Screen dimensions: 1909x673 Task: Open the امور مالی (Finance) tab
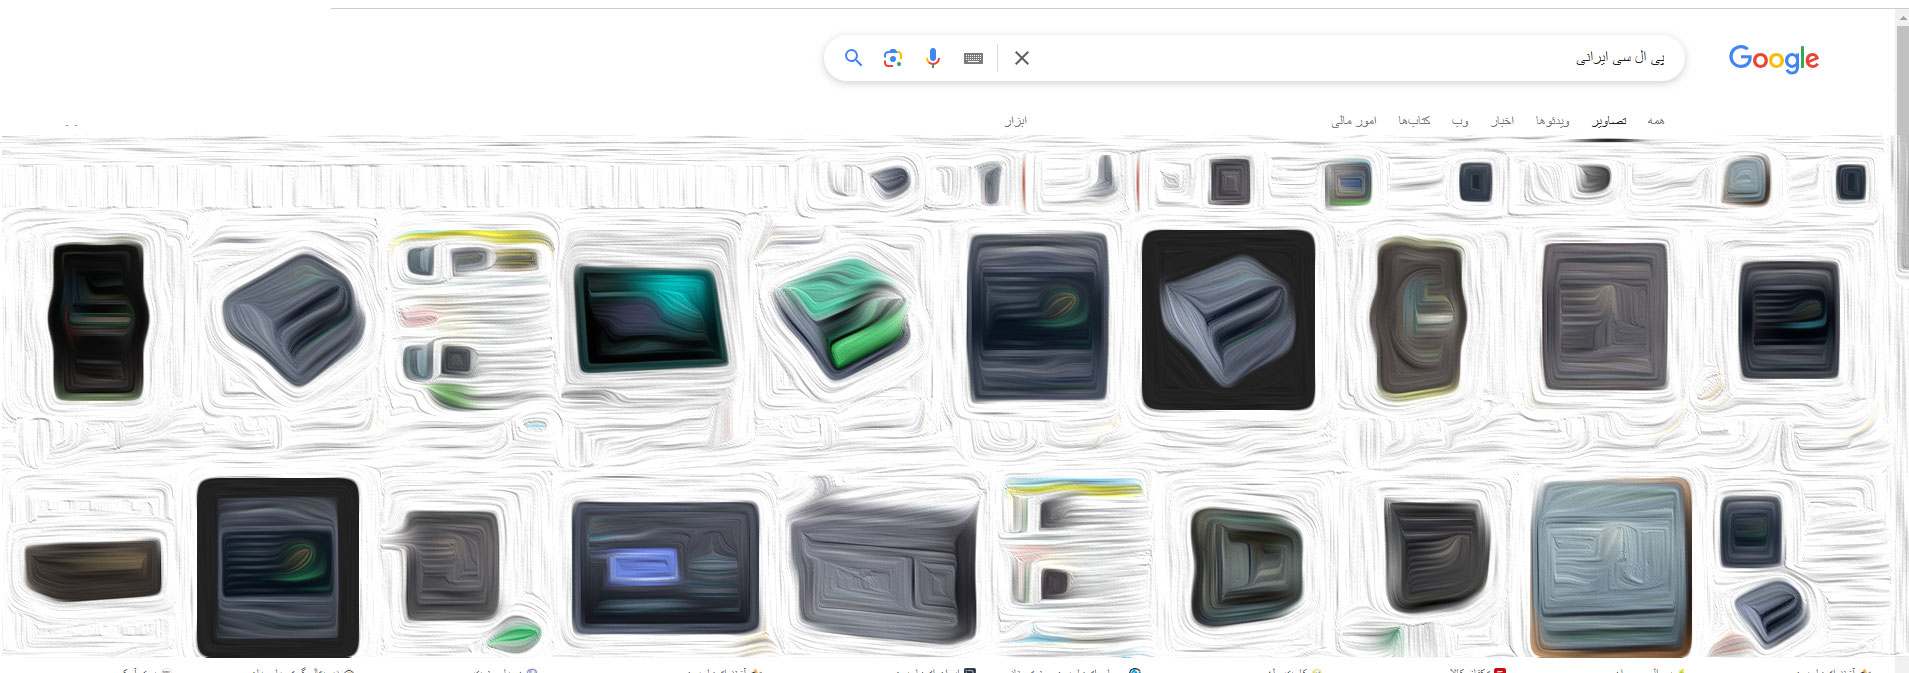[1353, 121]
